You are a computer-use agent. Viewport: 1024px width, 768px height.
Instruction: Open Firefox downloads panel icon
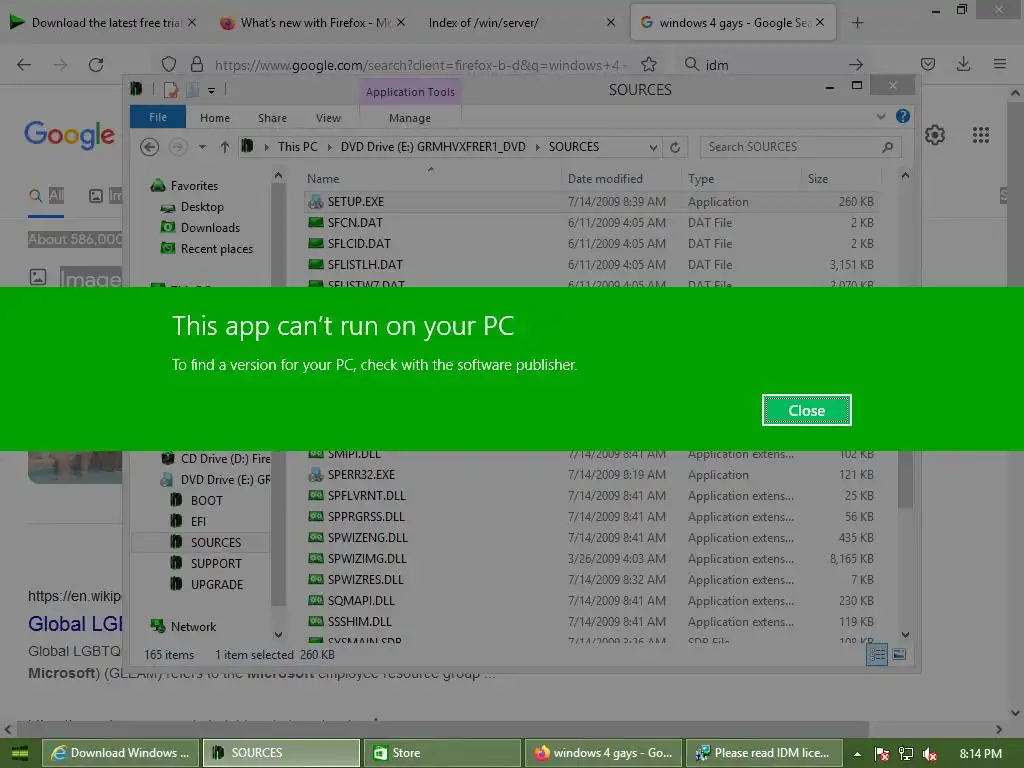[963, 64]
